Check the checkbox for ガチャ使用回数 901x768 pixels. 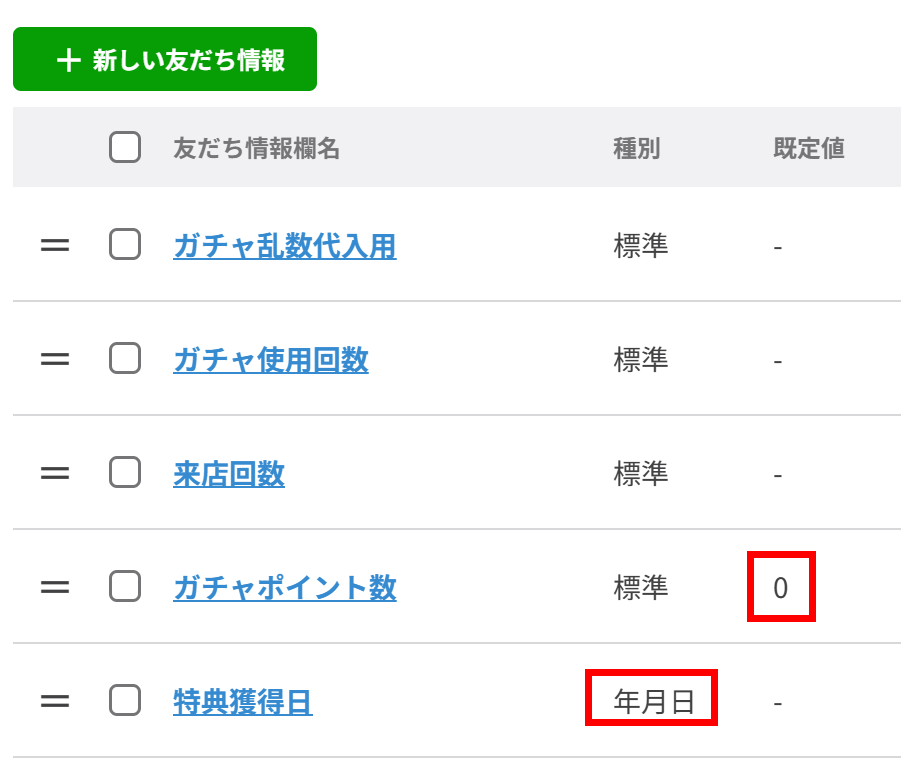(x=124, y=358)
